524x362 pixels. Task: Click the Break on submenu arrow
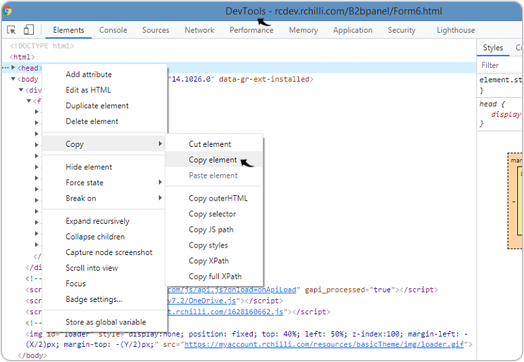(x=160, y=198)
